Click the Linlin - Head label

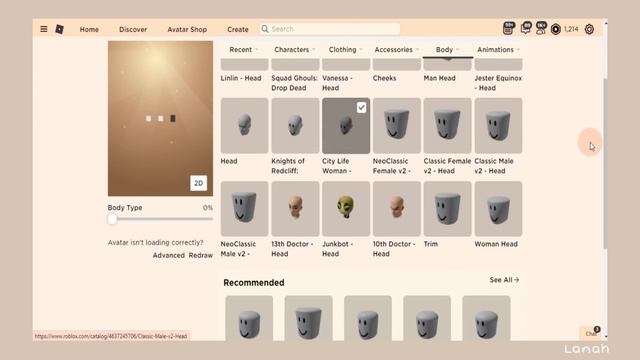(x=241, y=78)
